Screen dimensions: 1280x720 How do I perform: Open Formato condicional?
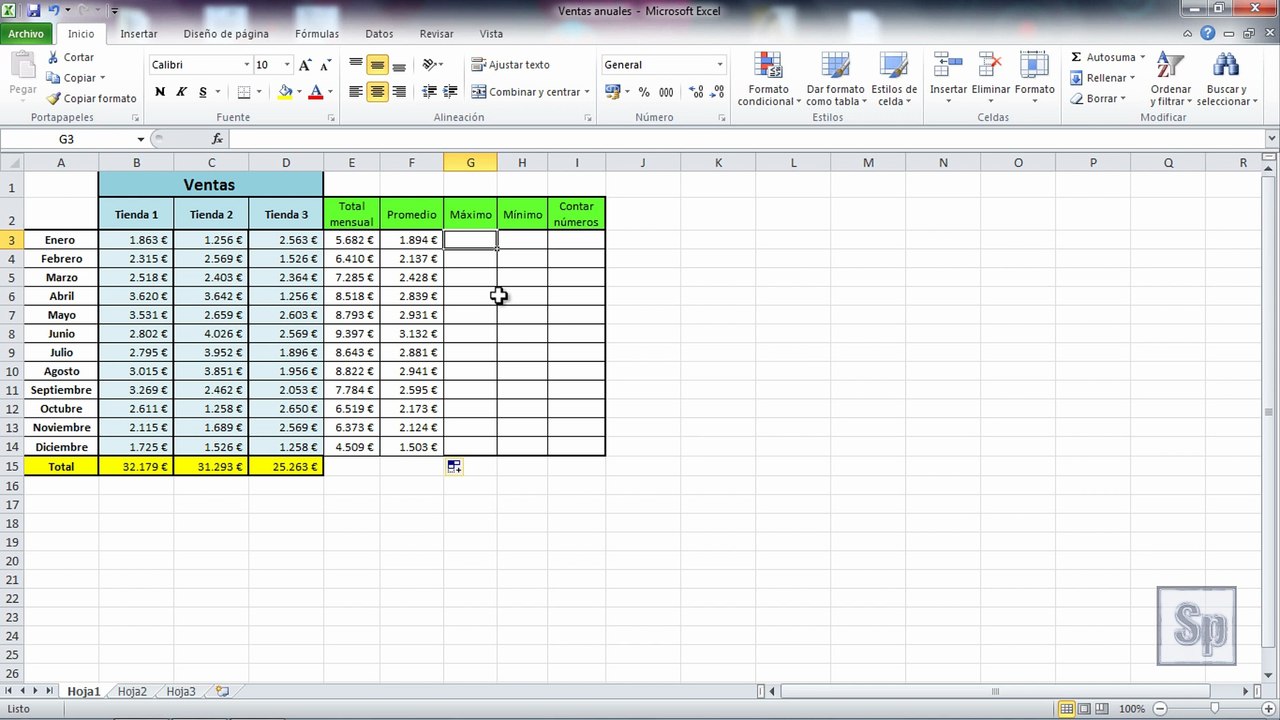(768, 80)
